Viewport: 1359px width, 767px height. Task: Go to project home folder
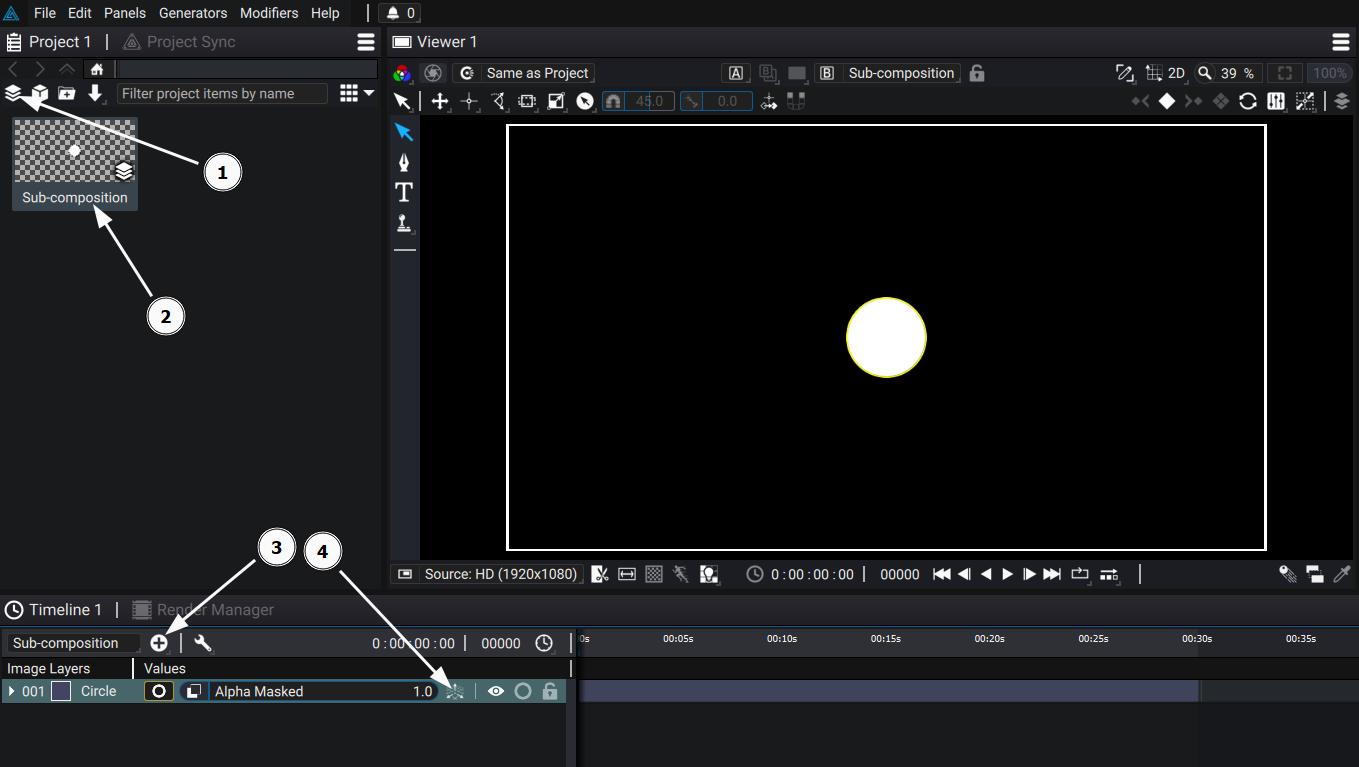pyautogui.click(x=97, y=69)
